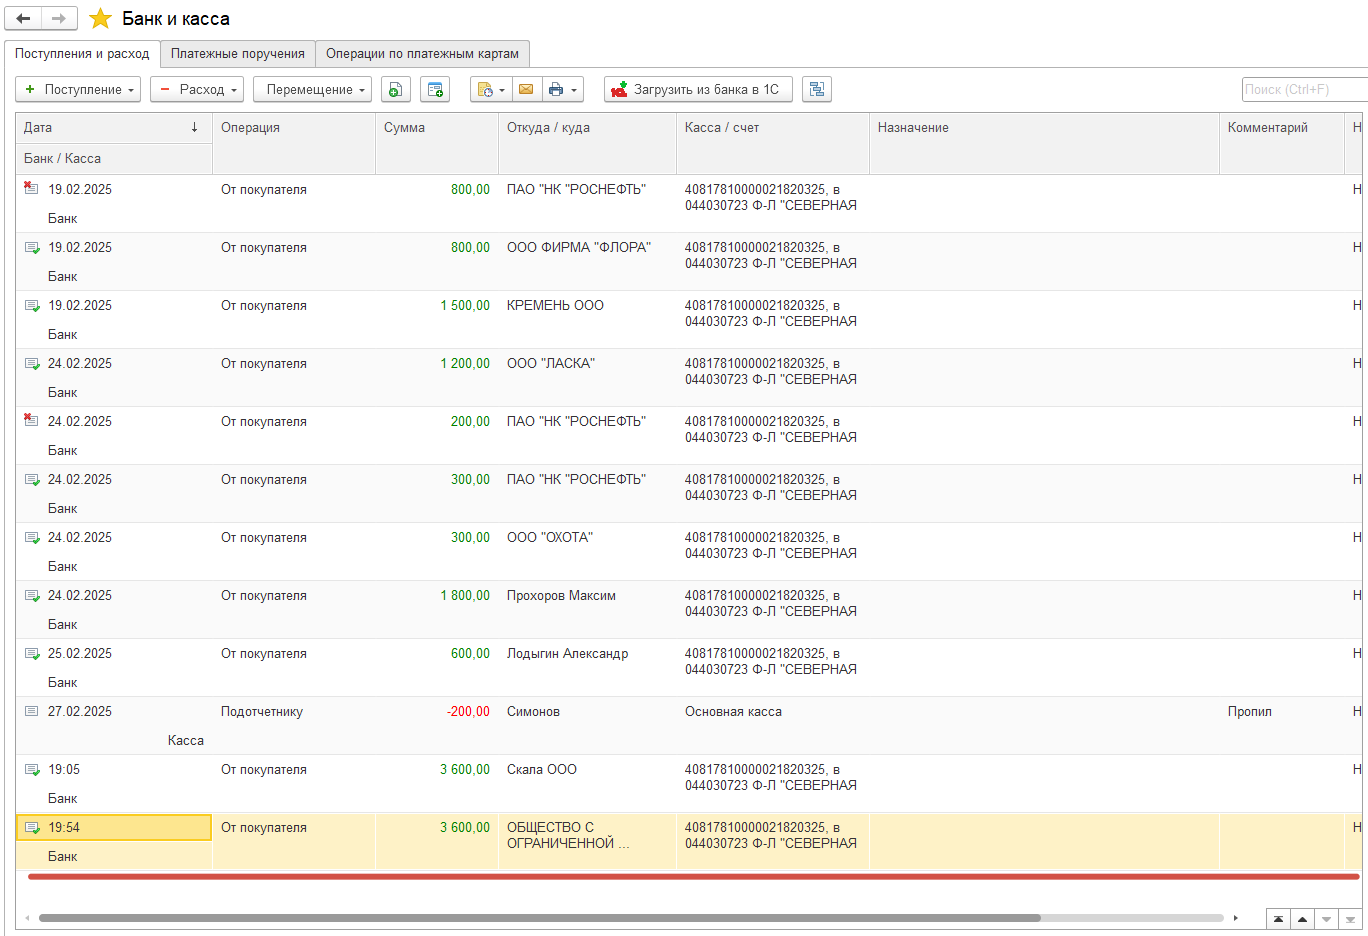This screenshot has width=1368, height=936.
Task: Click the list settings icon beside Загрузить
Action: click(817, 89)
